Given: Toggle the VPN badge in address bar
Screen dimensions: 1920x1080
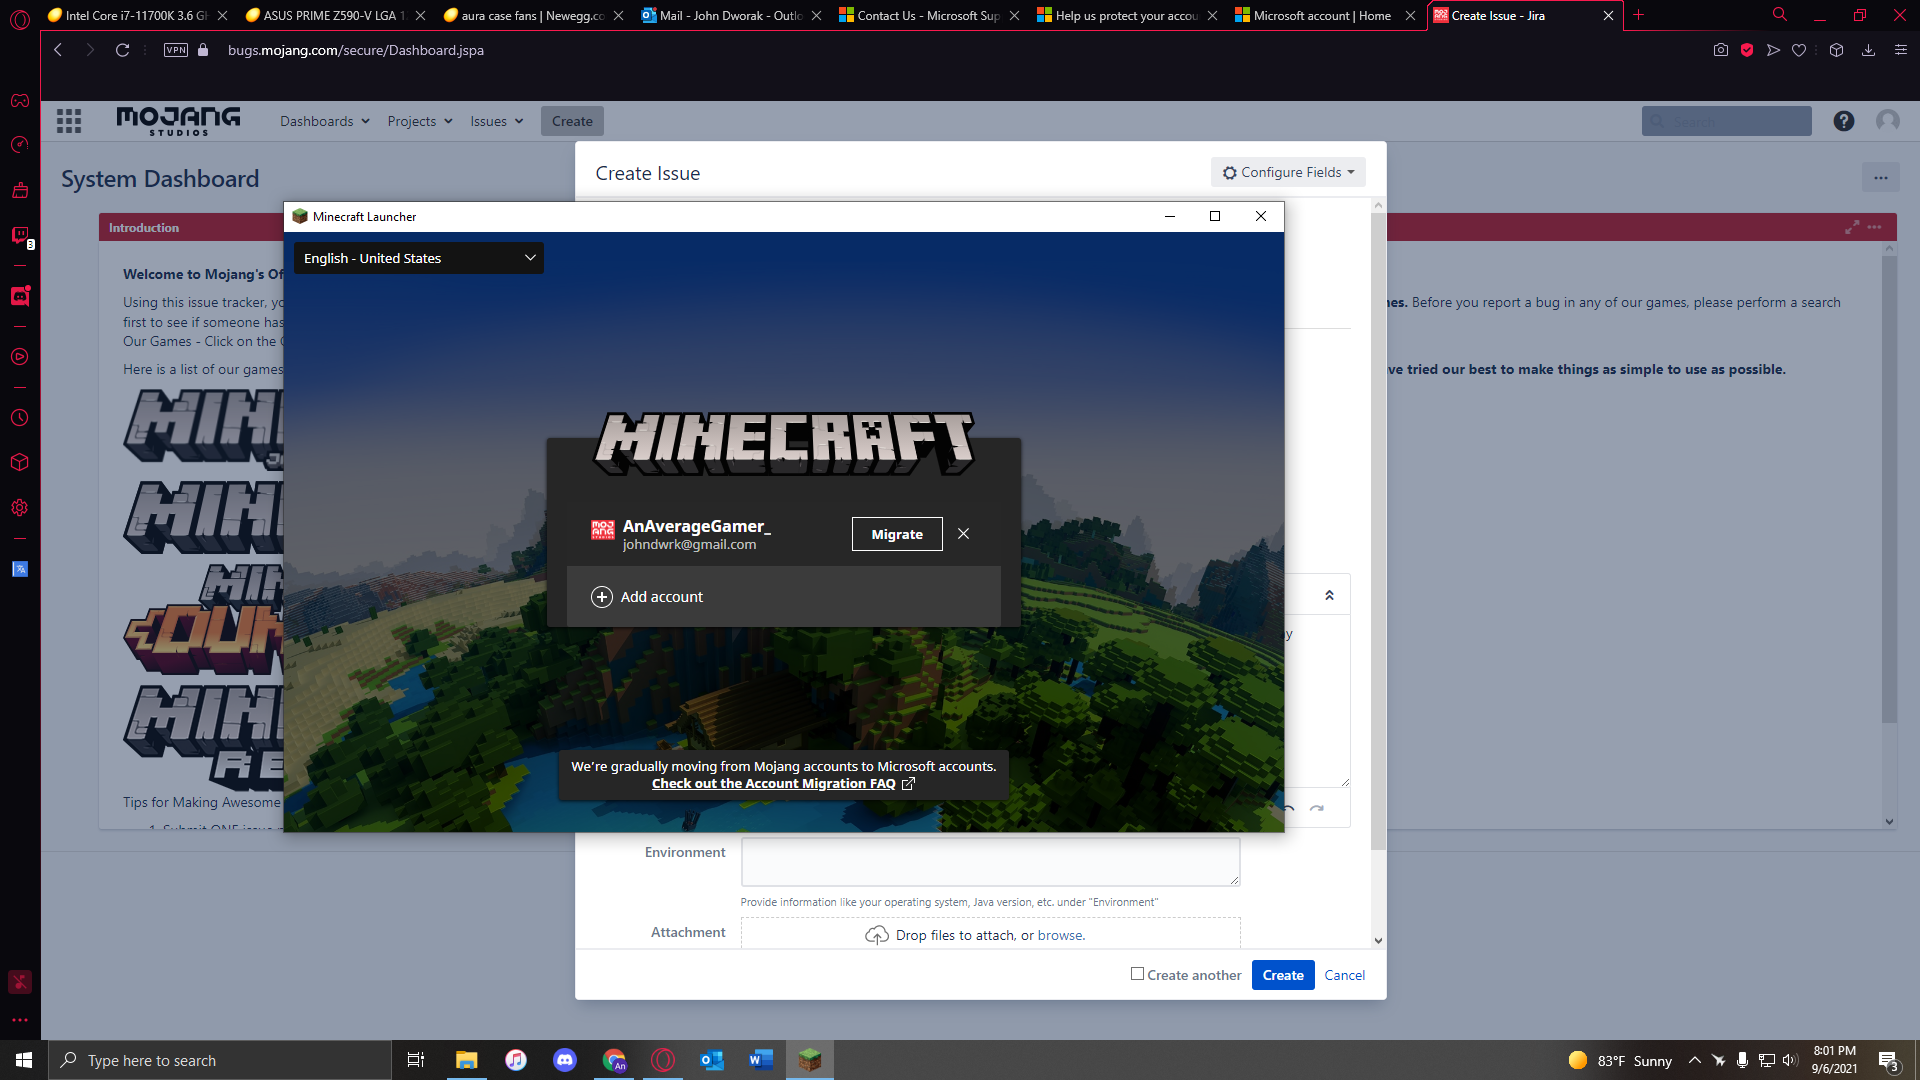Looking at the screenshot, I should [x=176, y=50].
